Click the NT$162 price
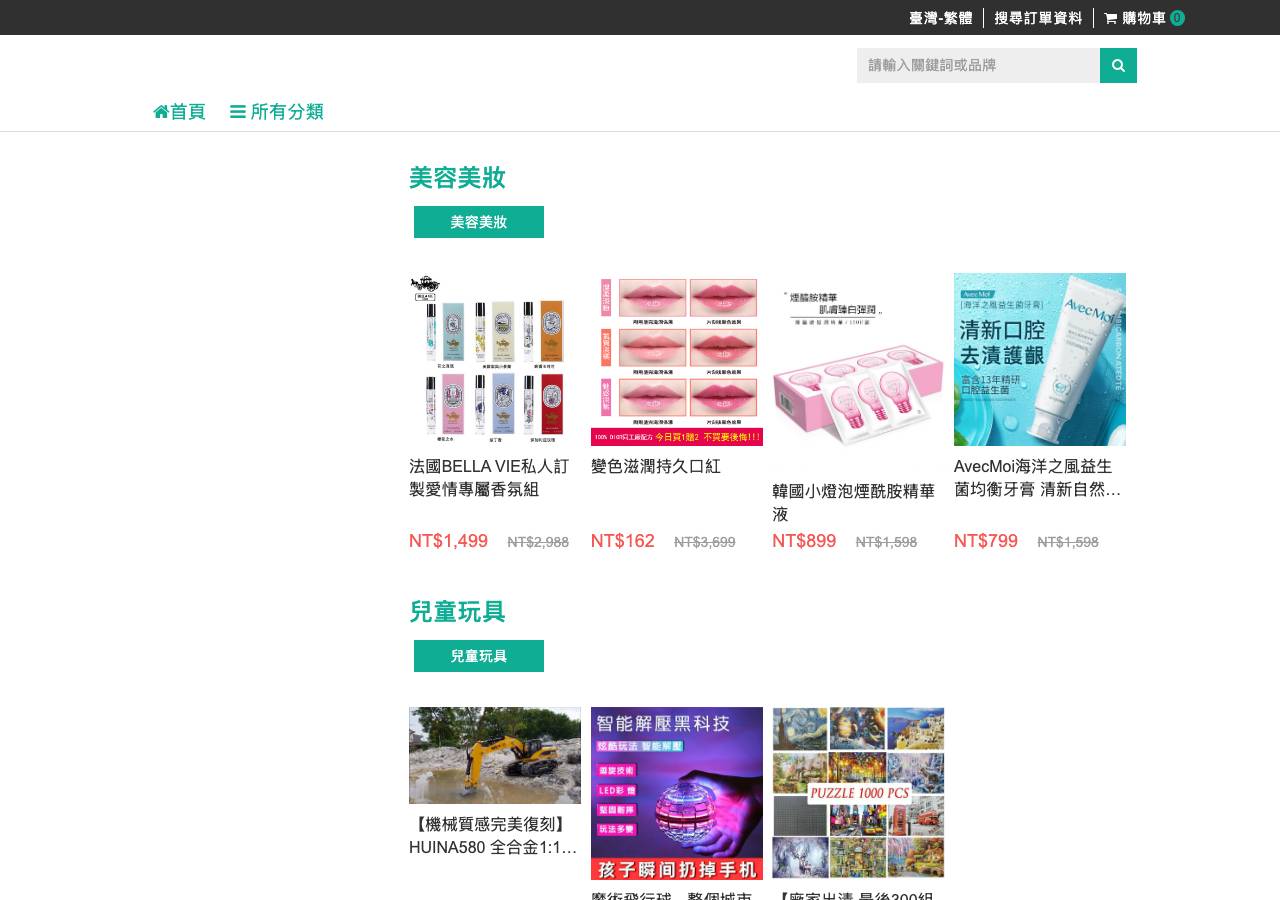The image size is (1280, 900). pyautogui.click(x=623, y=541)
